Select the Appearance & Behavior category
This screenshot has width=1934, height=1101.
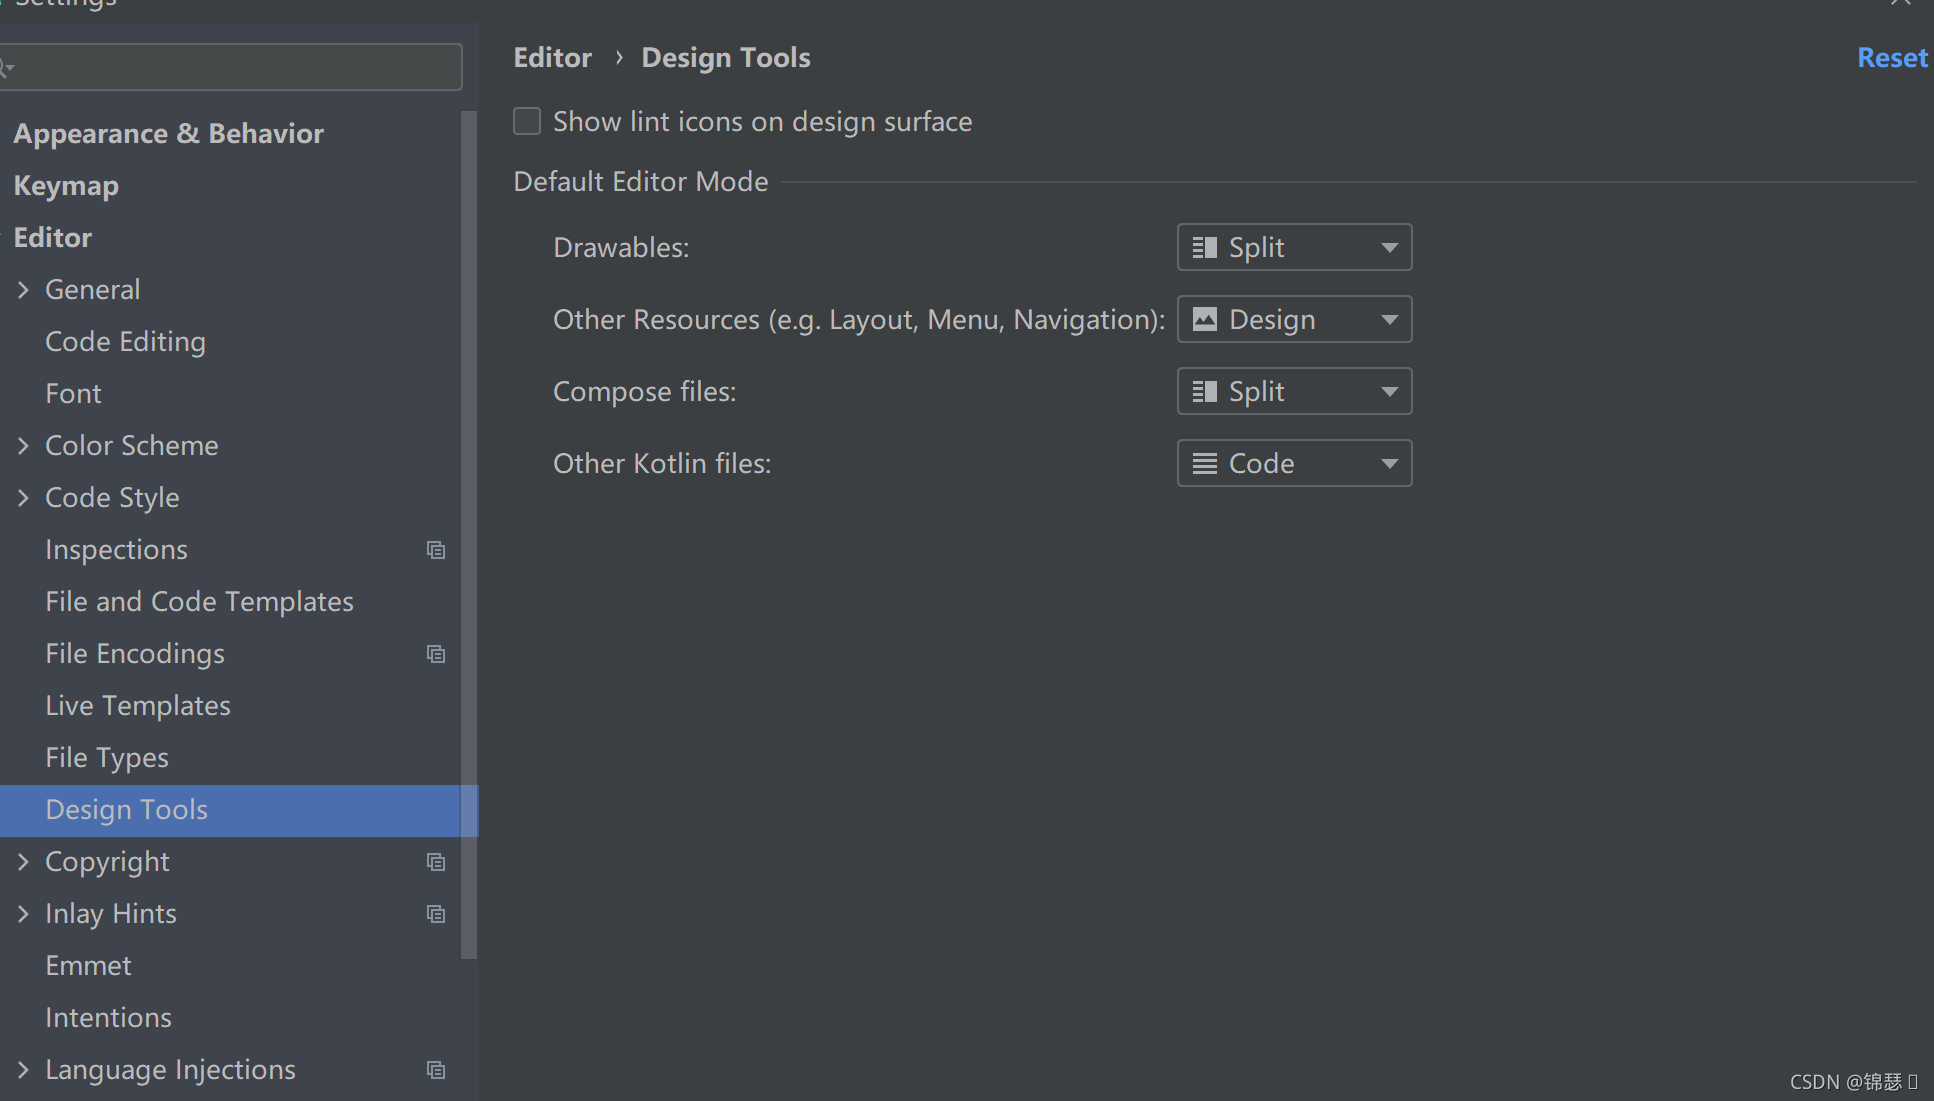pos(169,133)
